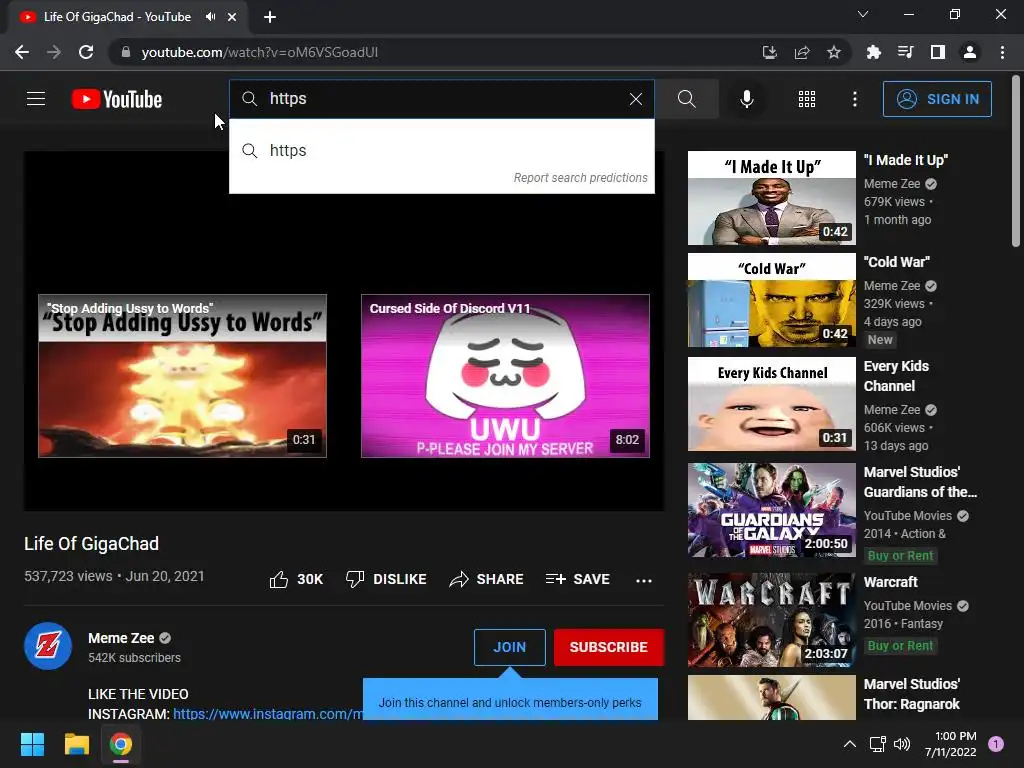The height and width of the screenshot is (768, 1024).
Task: Click the SIGN IN button
Action: pos(937,99)
